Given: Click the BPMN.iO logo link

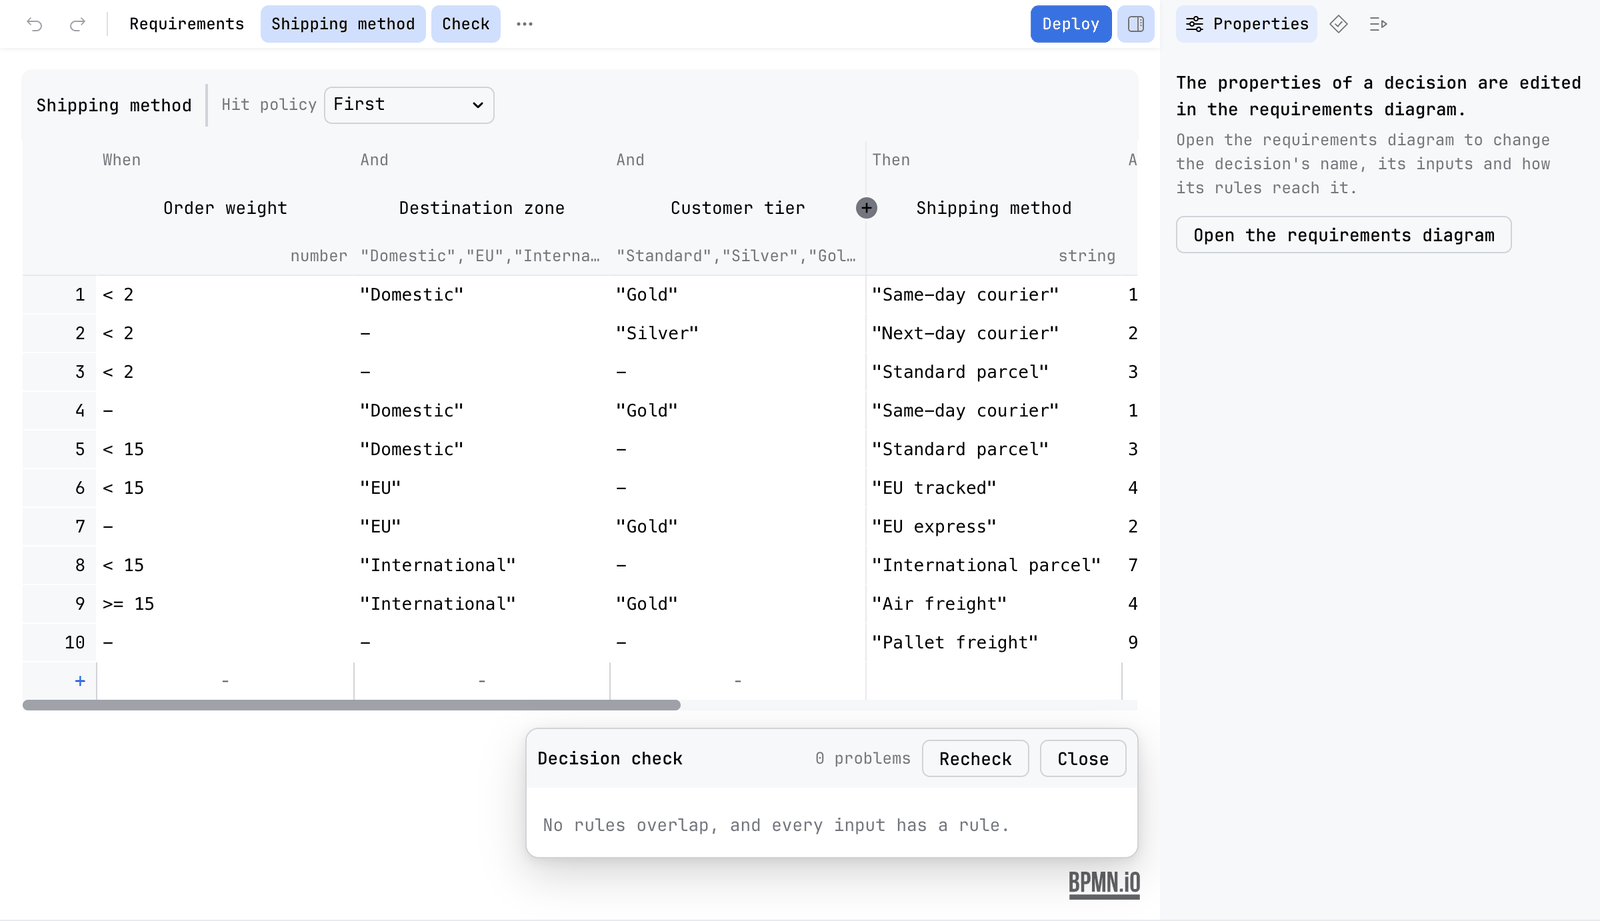Looking at the screenshot, I should coord(1104,884).
